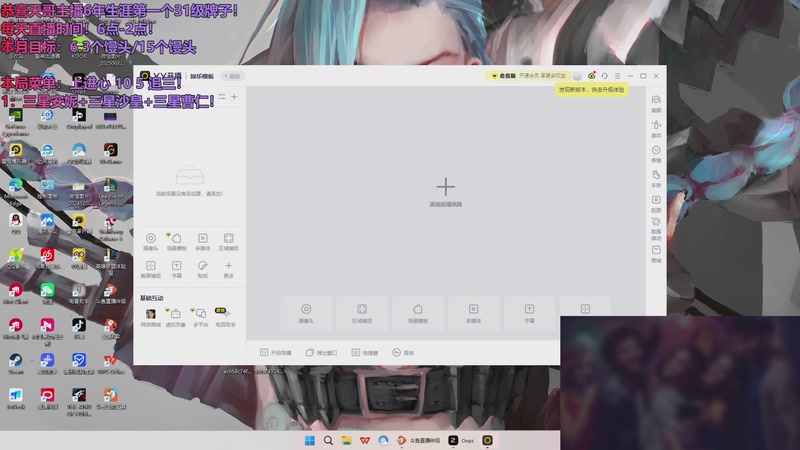Click the big plus 添加直播画面

tap(445, 191)
